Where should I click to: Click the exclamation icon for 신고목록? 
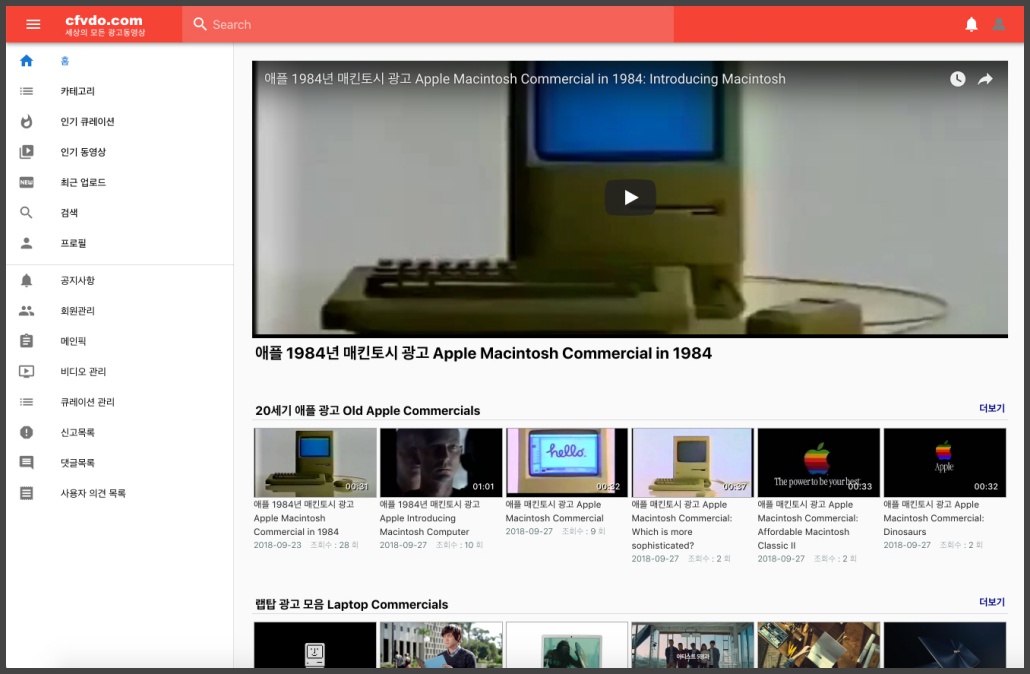27,433
